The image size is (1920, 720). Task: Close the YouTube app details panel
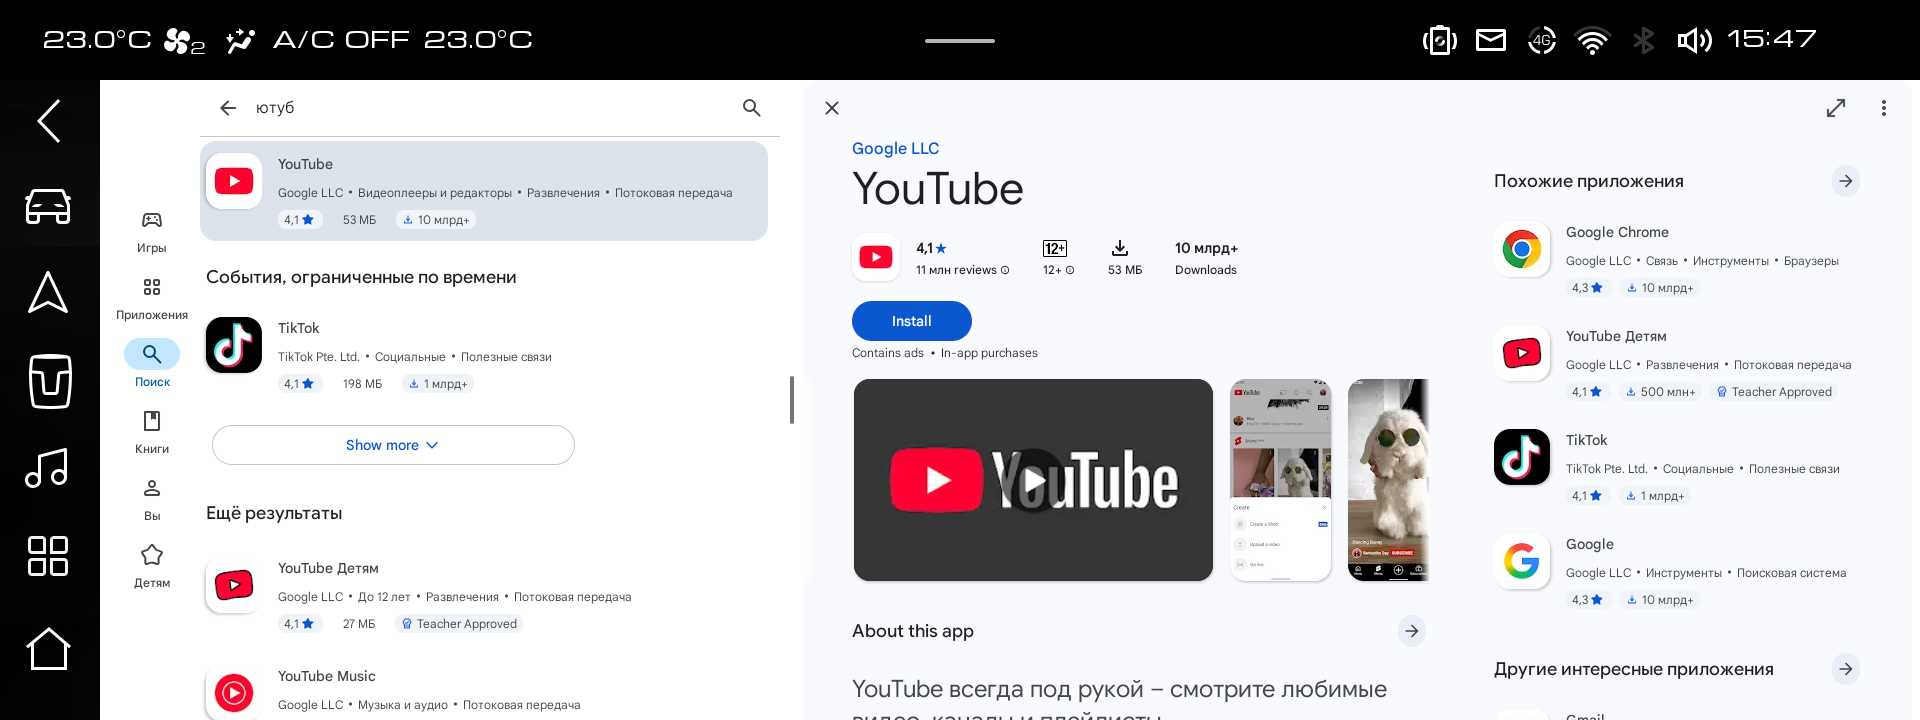pyautogui.click(x=832, y=108)
